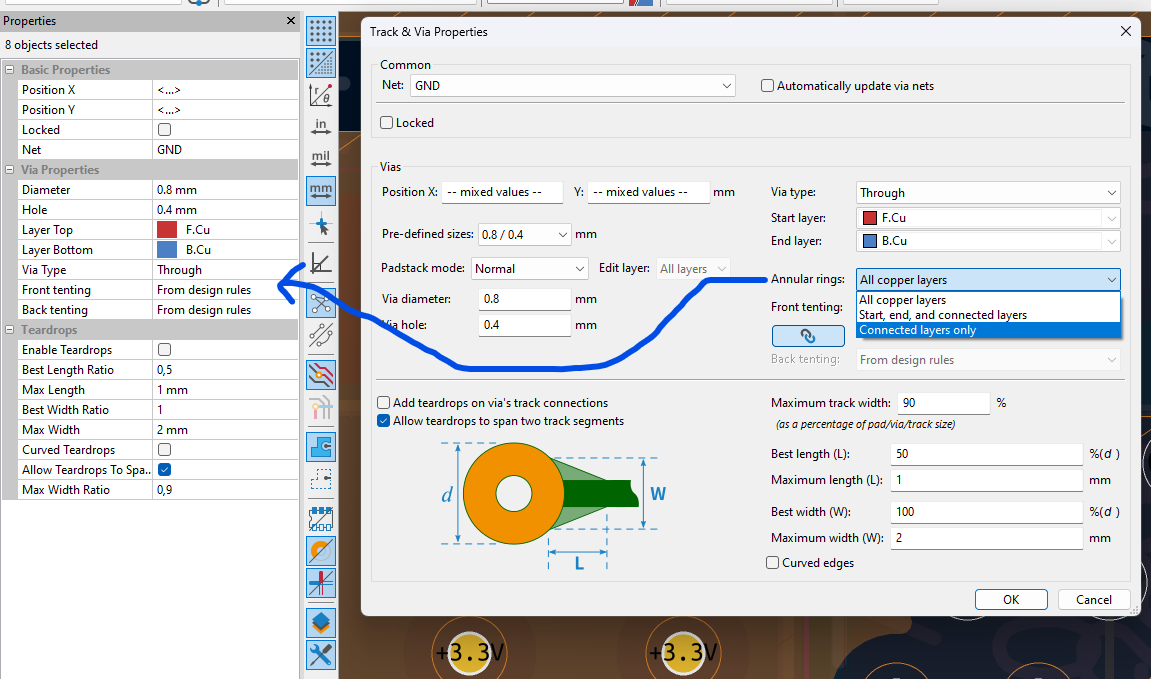Screen dimensions: 1151x679
Task: Check Add teardrops on via's track connections
Action: [383, 403]
